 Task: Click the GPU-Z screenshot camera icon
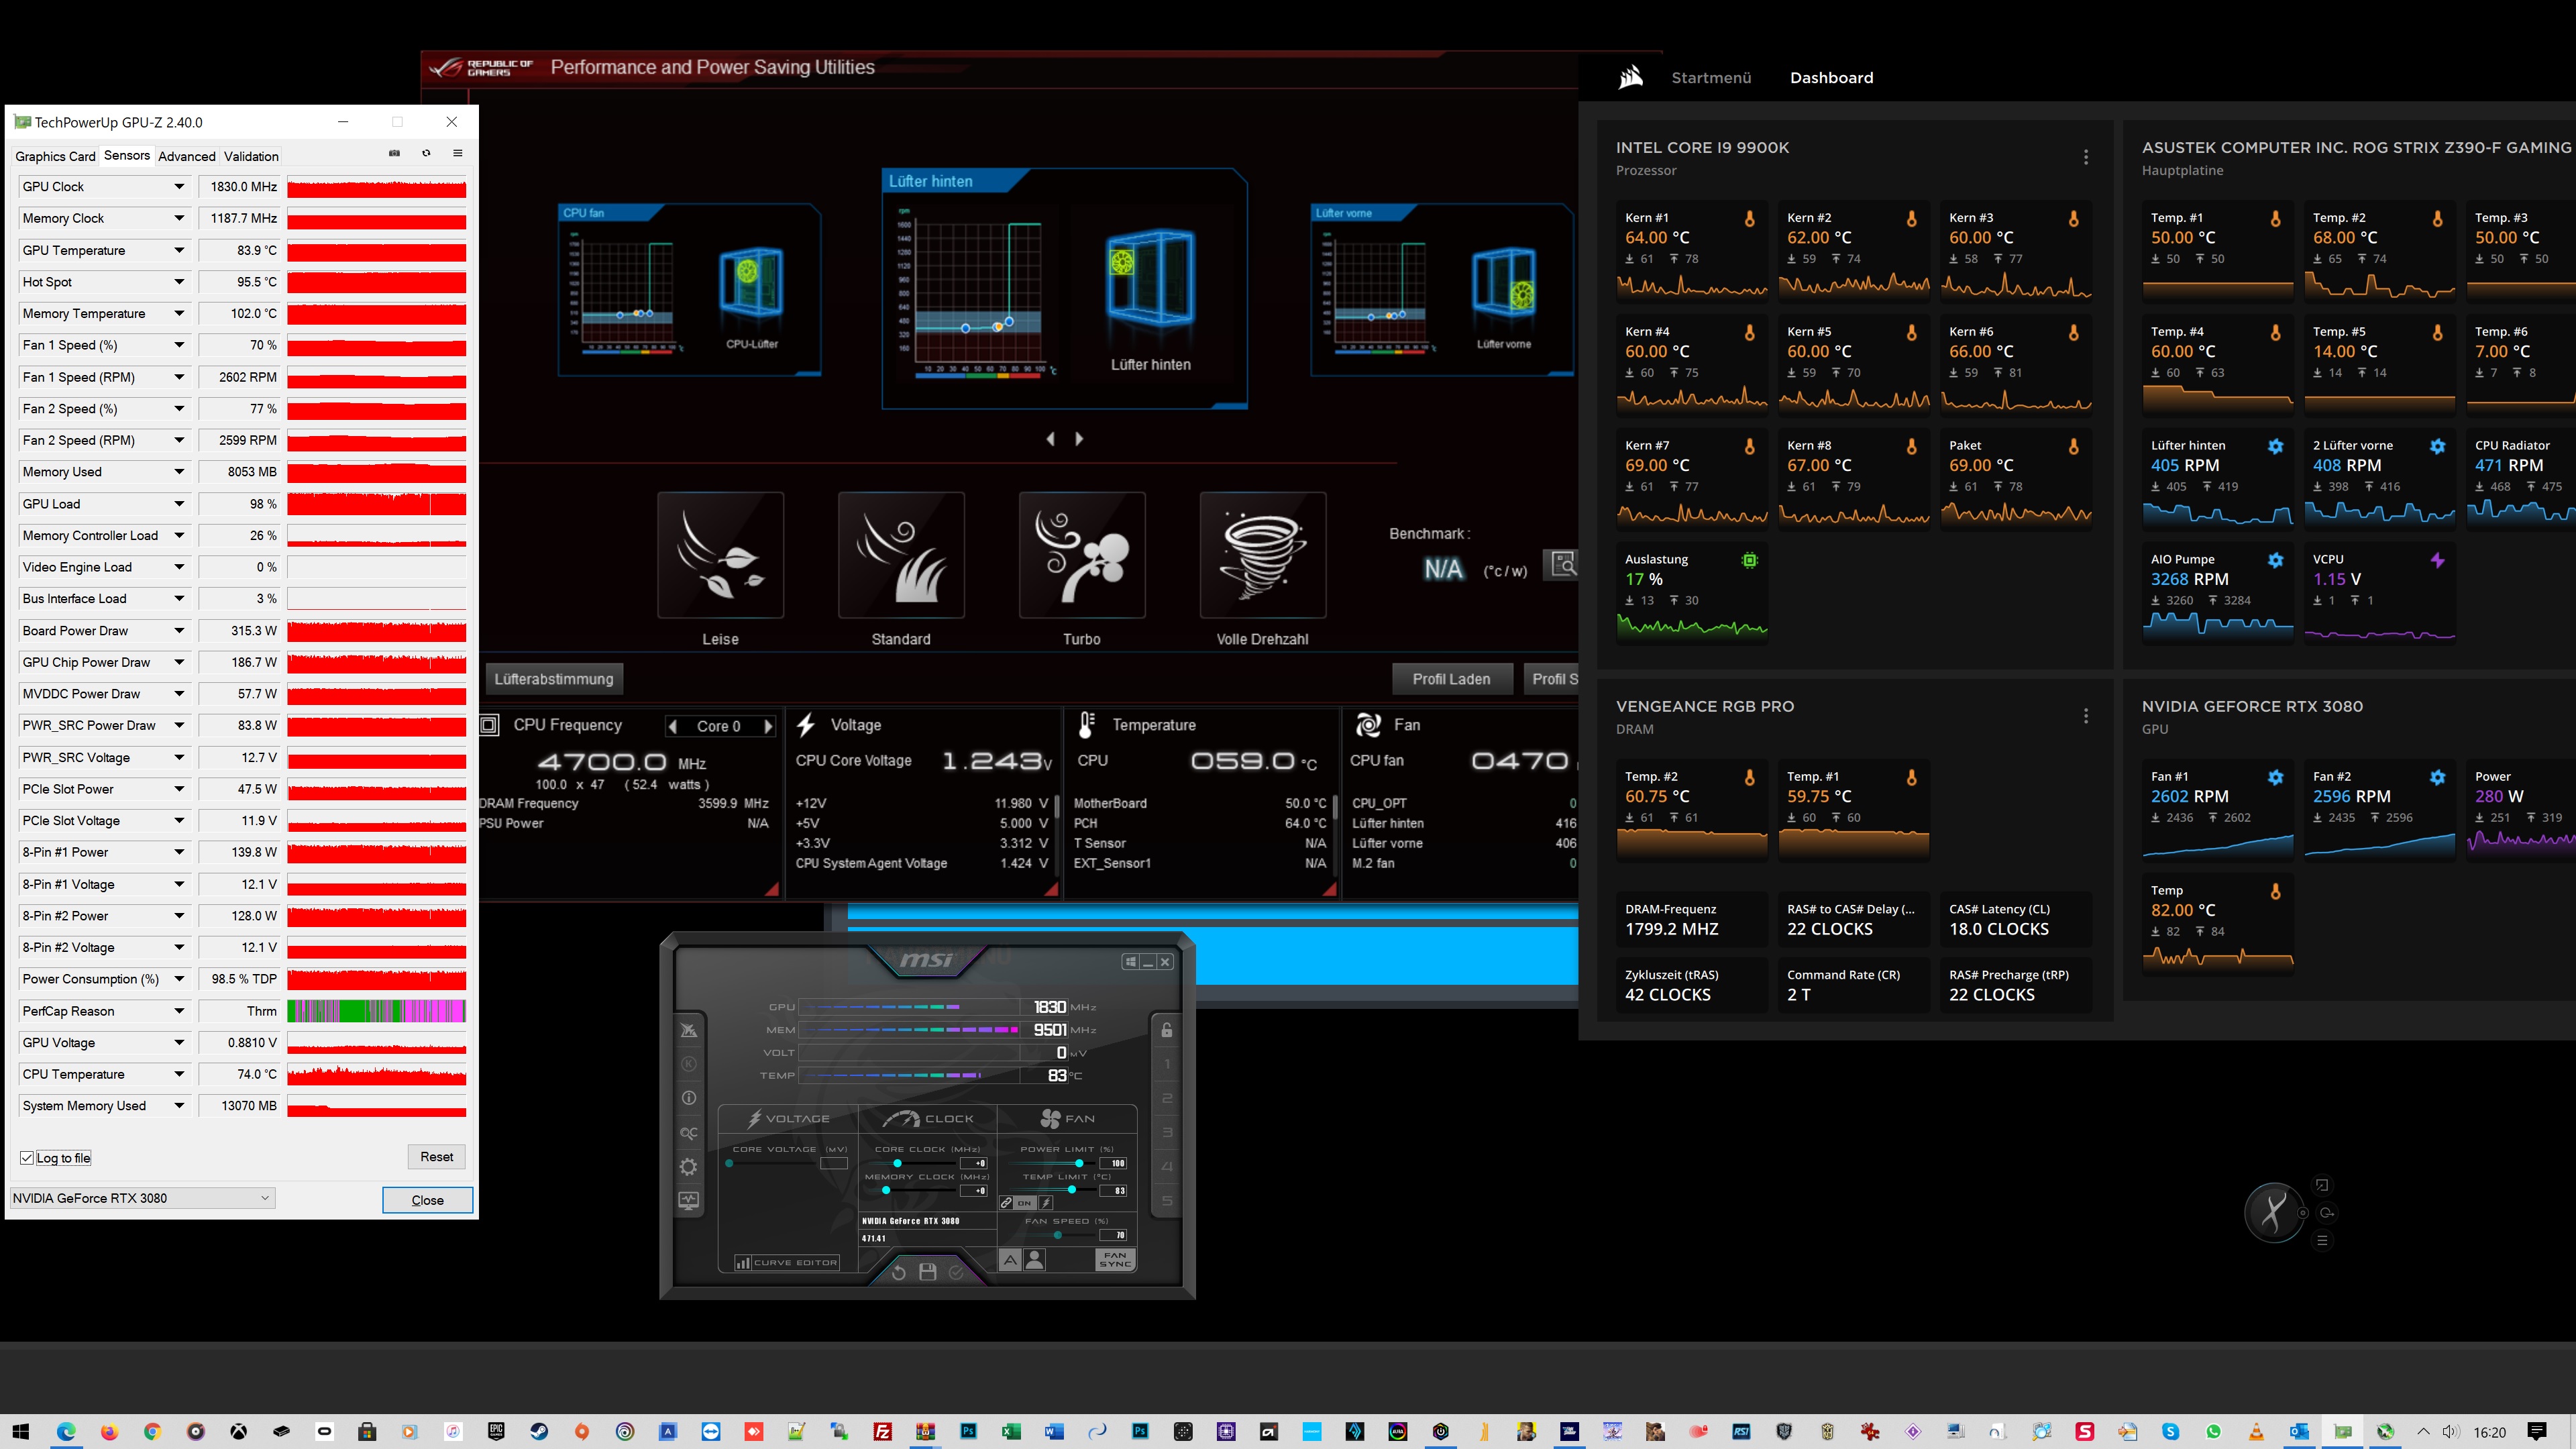(x=394, y=153)
